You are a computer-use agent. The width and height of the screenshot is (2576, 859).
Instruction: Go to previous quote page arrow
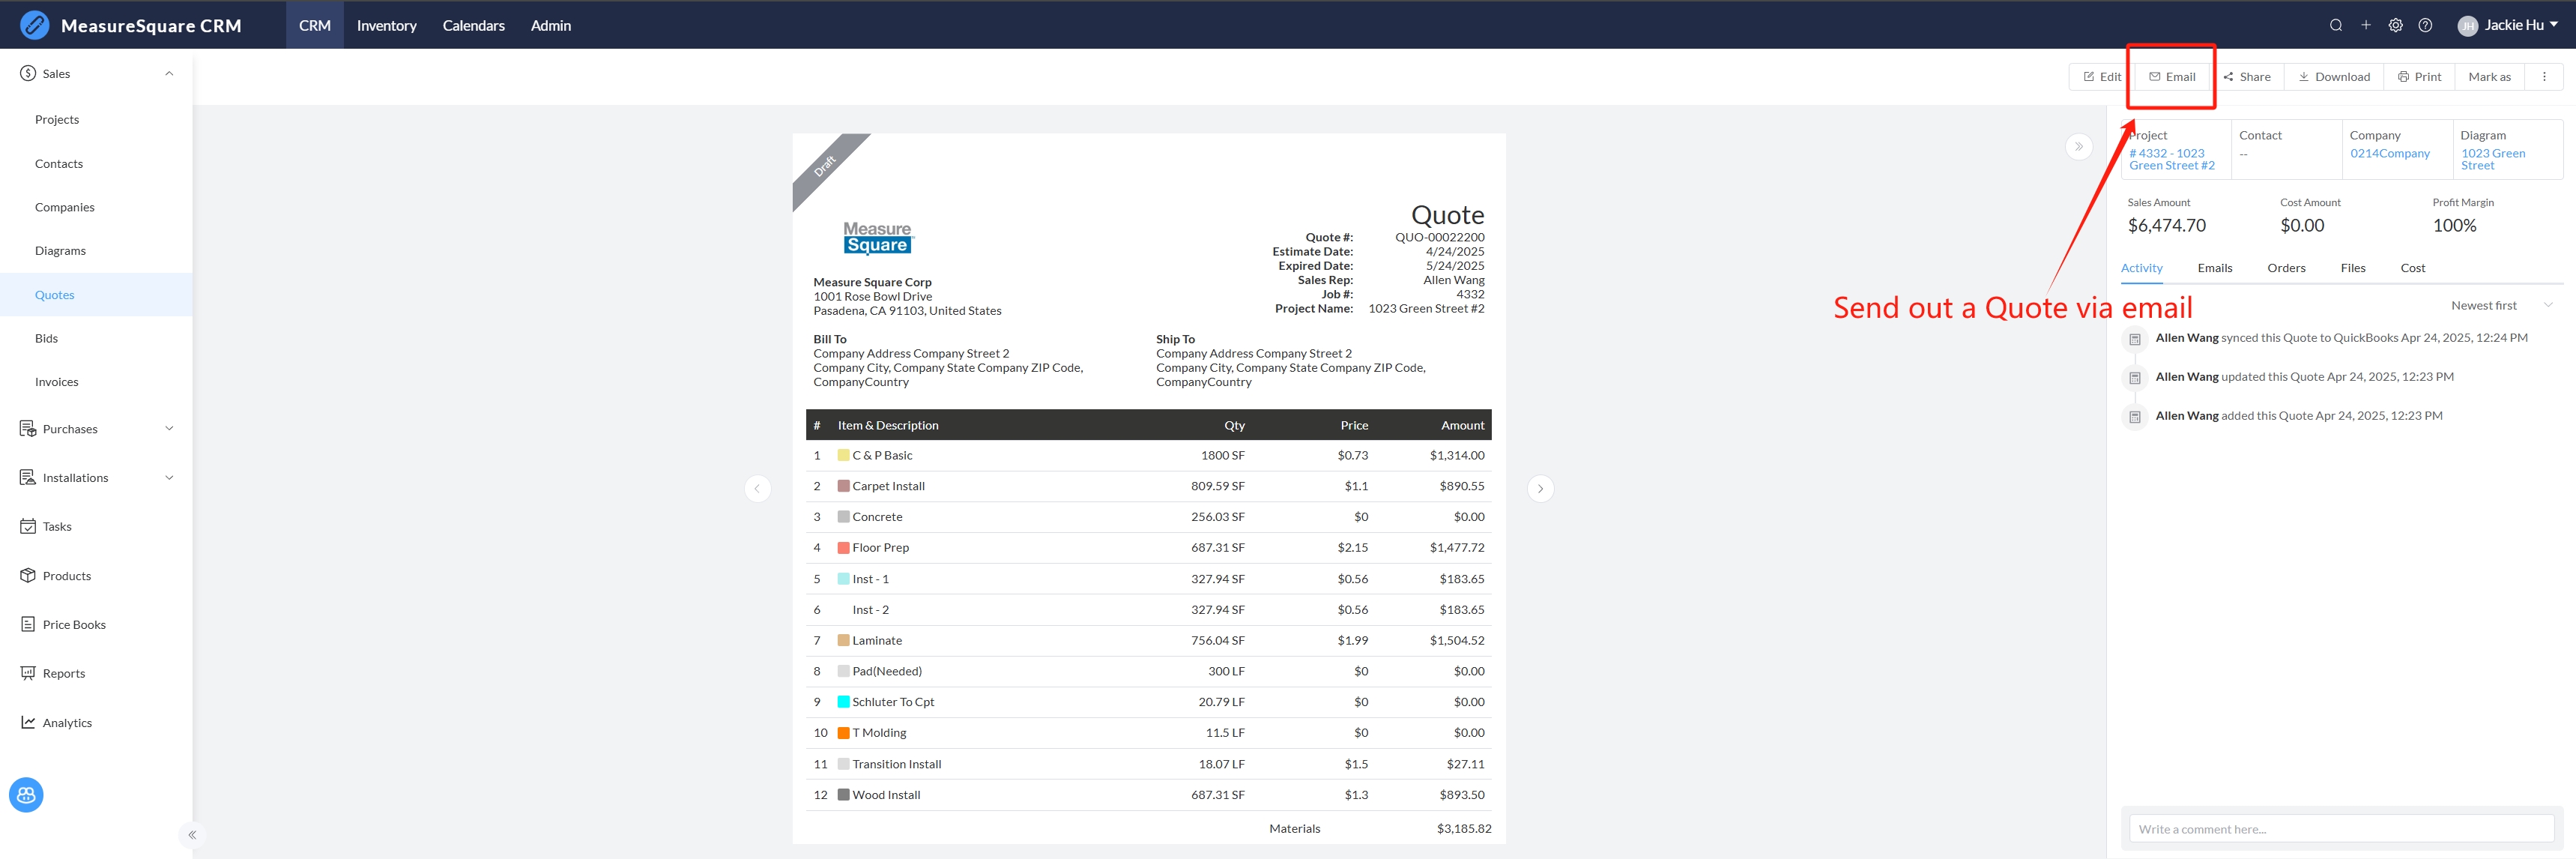757,489
